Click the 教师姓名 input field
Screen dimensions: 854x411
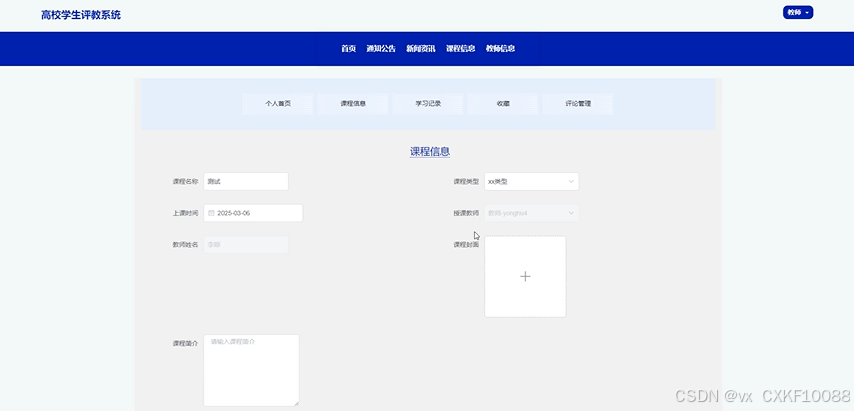246,244
